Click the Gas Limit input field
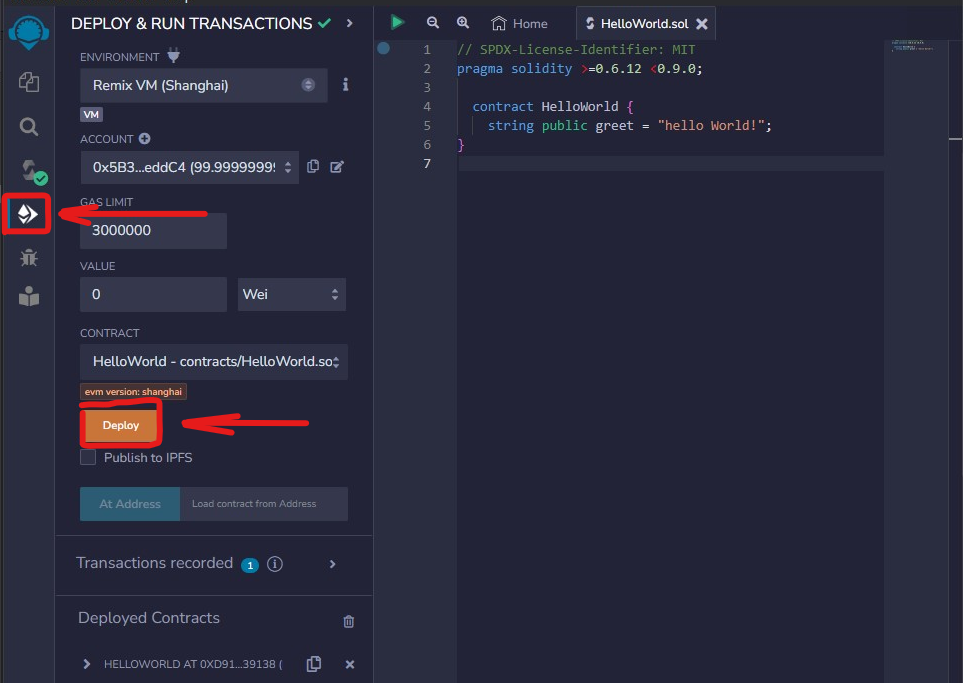The image size is (963, 683). pos(153,230)
